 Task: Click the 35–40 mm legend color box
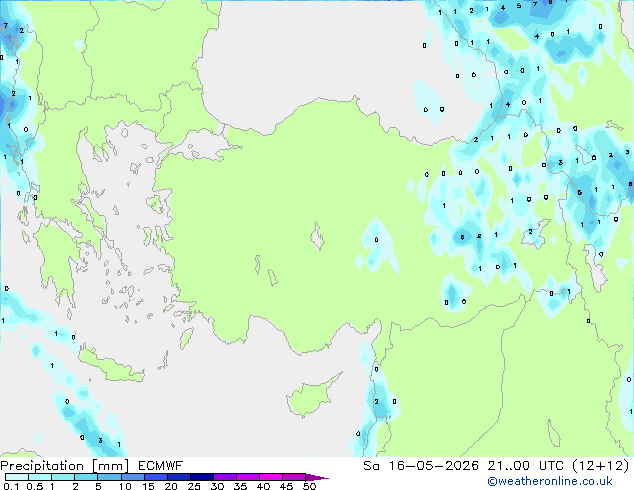pyautogui.click(x=247, y=477)
